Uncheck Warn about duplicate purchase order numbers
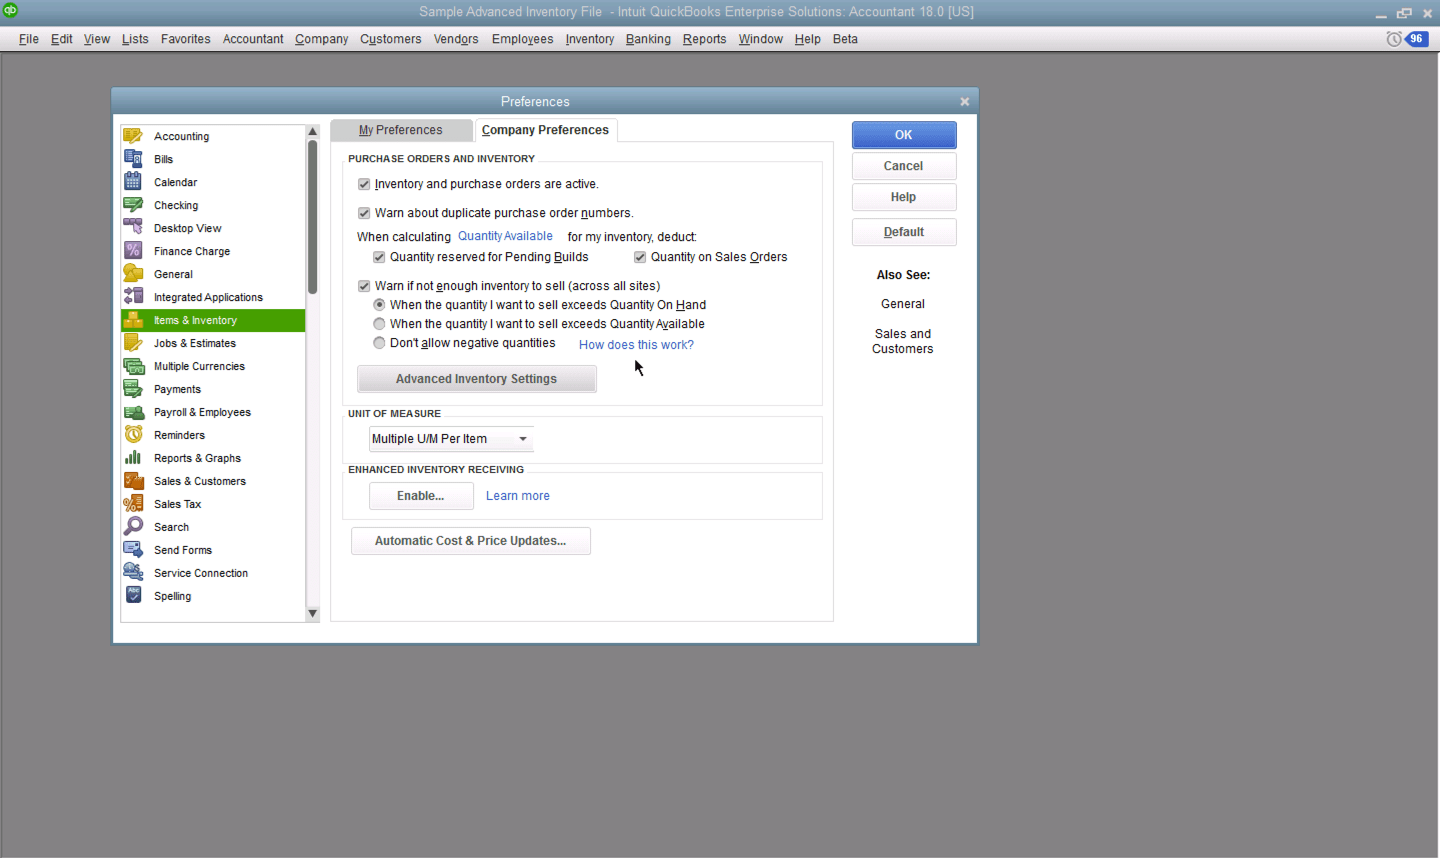The height and width of the screenshot is (858, 1440). (364, 213)
